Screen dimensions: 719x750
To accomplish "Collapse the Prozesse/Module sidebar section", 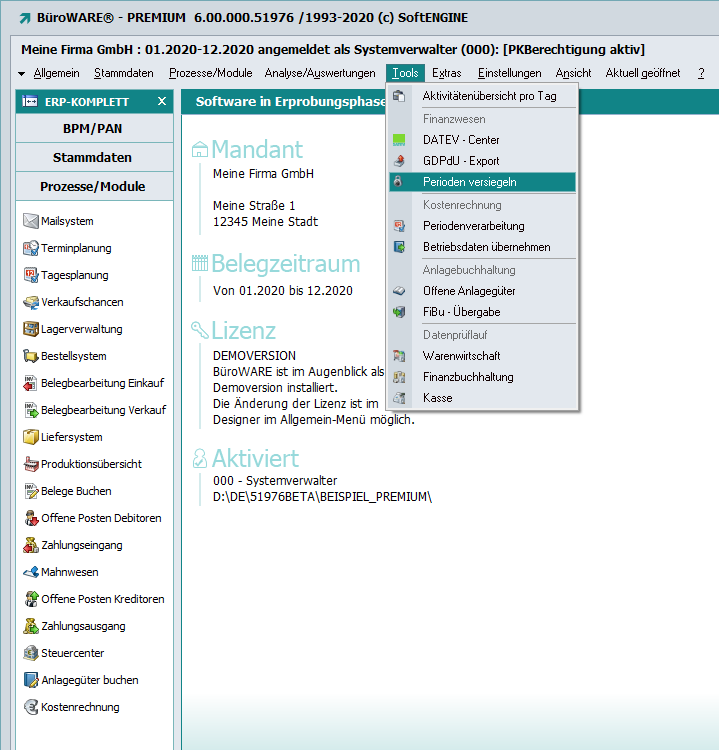I will coord(94,187).
